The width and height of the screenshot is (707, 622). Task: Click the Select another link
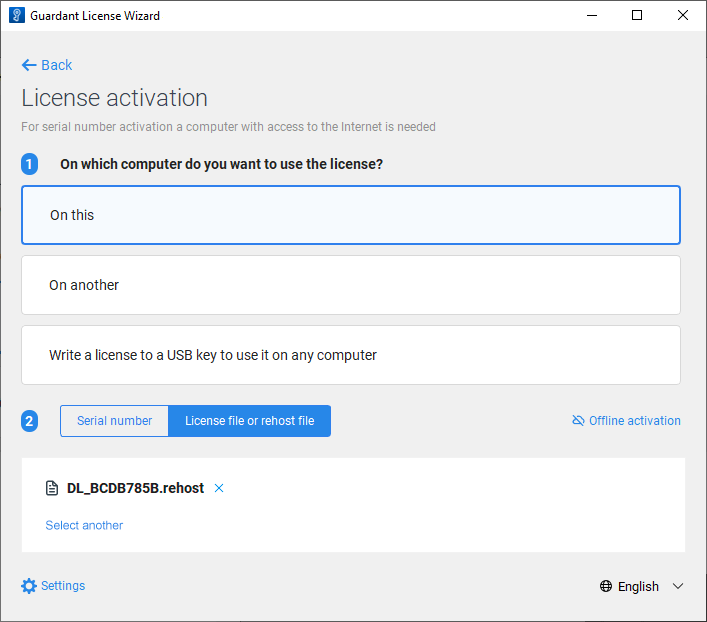pyautogui.click(x=84, y=525)
